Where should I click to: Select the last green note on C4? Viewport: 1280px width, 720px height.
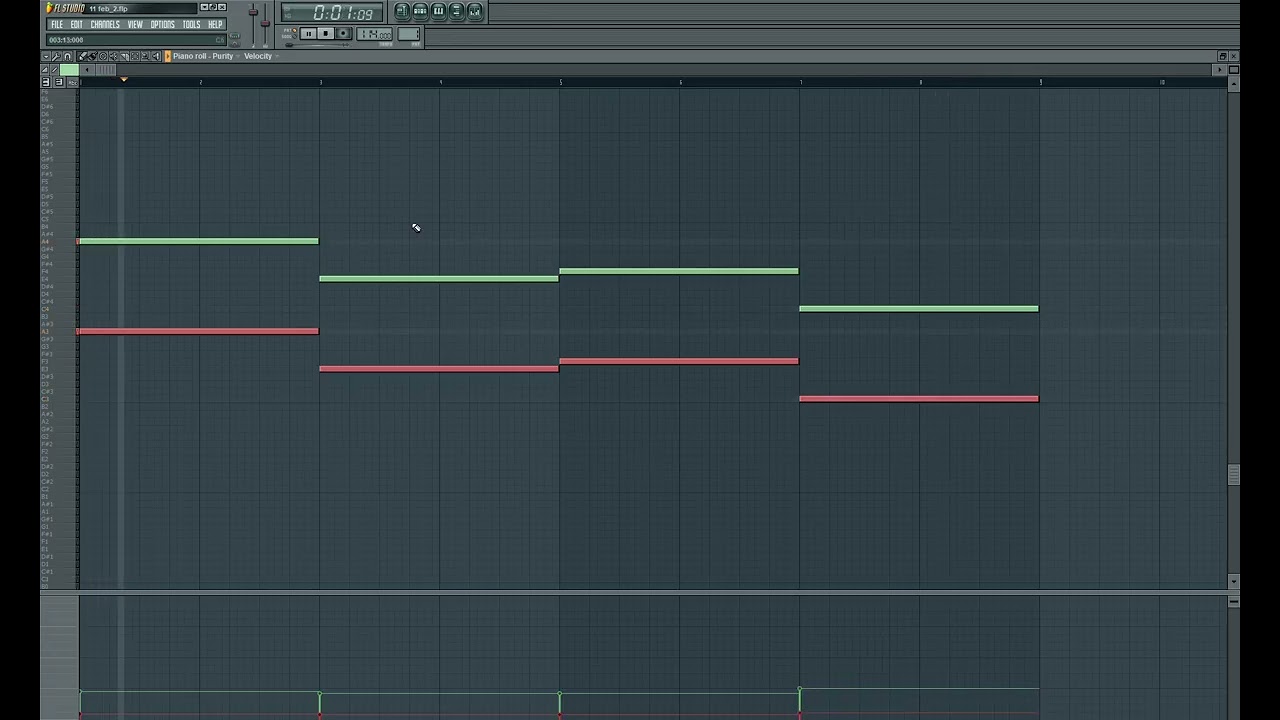coord(919,309)
